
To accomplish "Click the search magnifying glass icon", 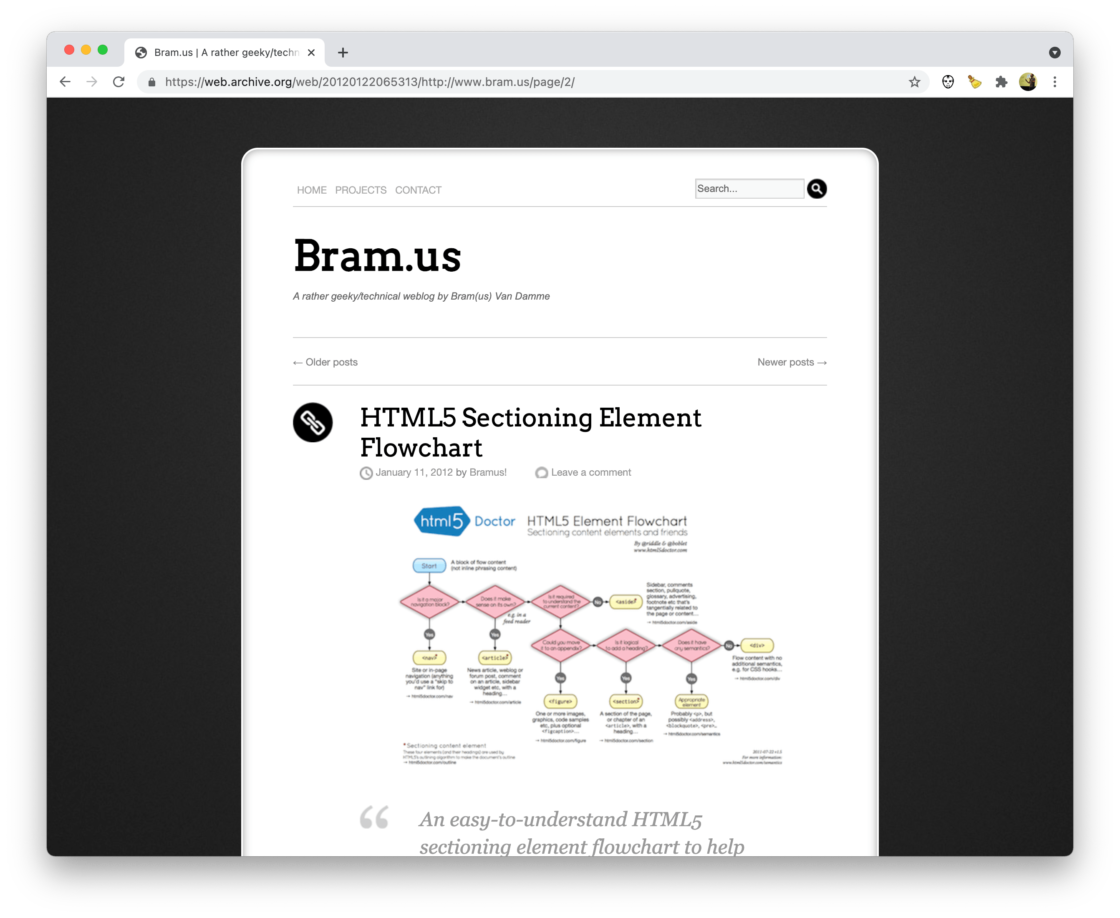I will pyautogui.click(x=817, y=188).
